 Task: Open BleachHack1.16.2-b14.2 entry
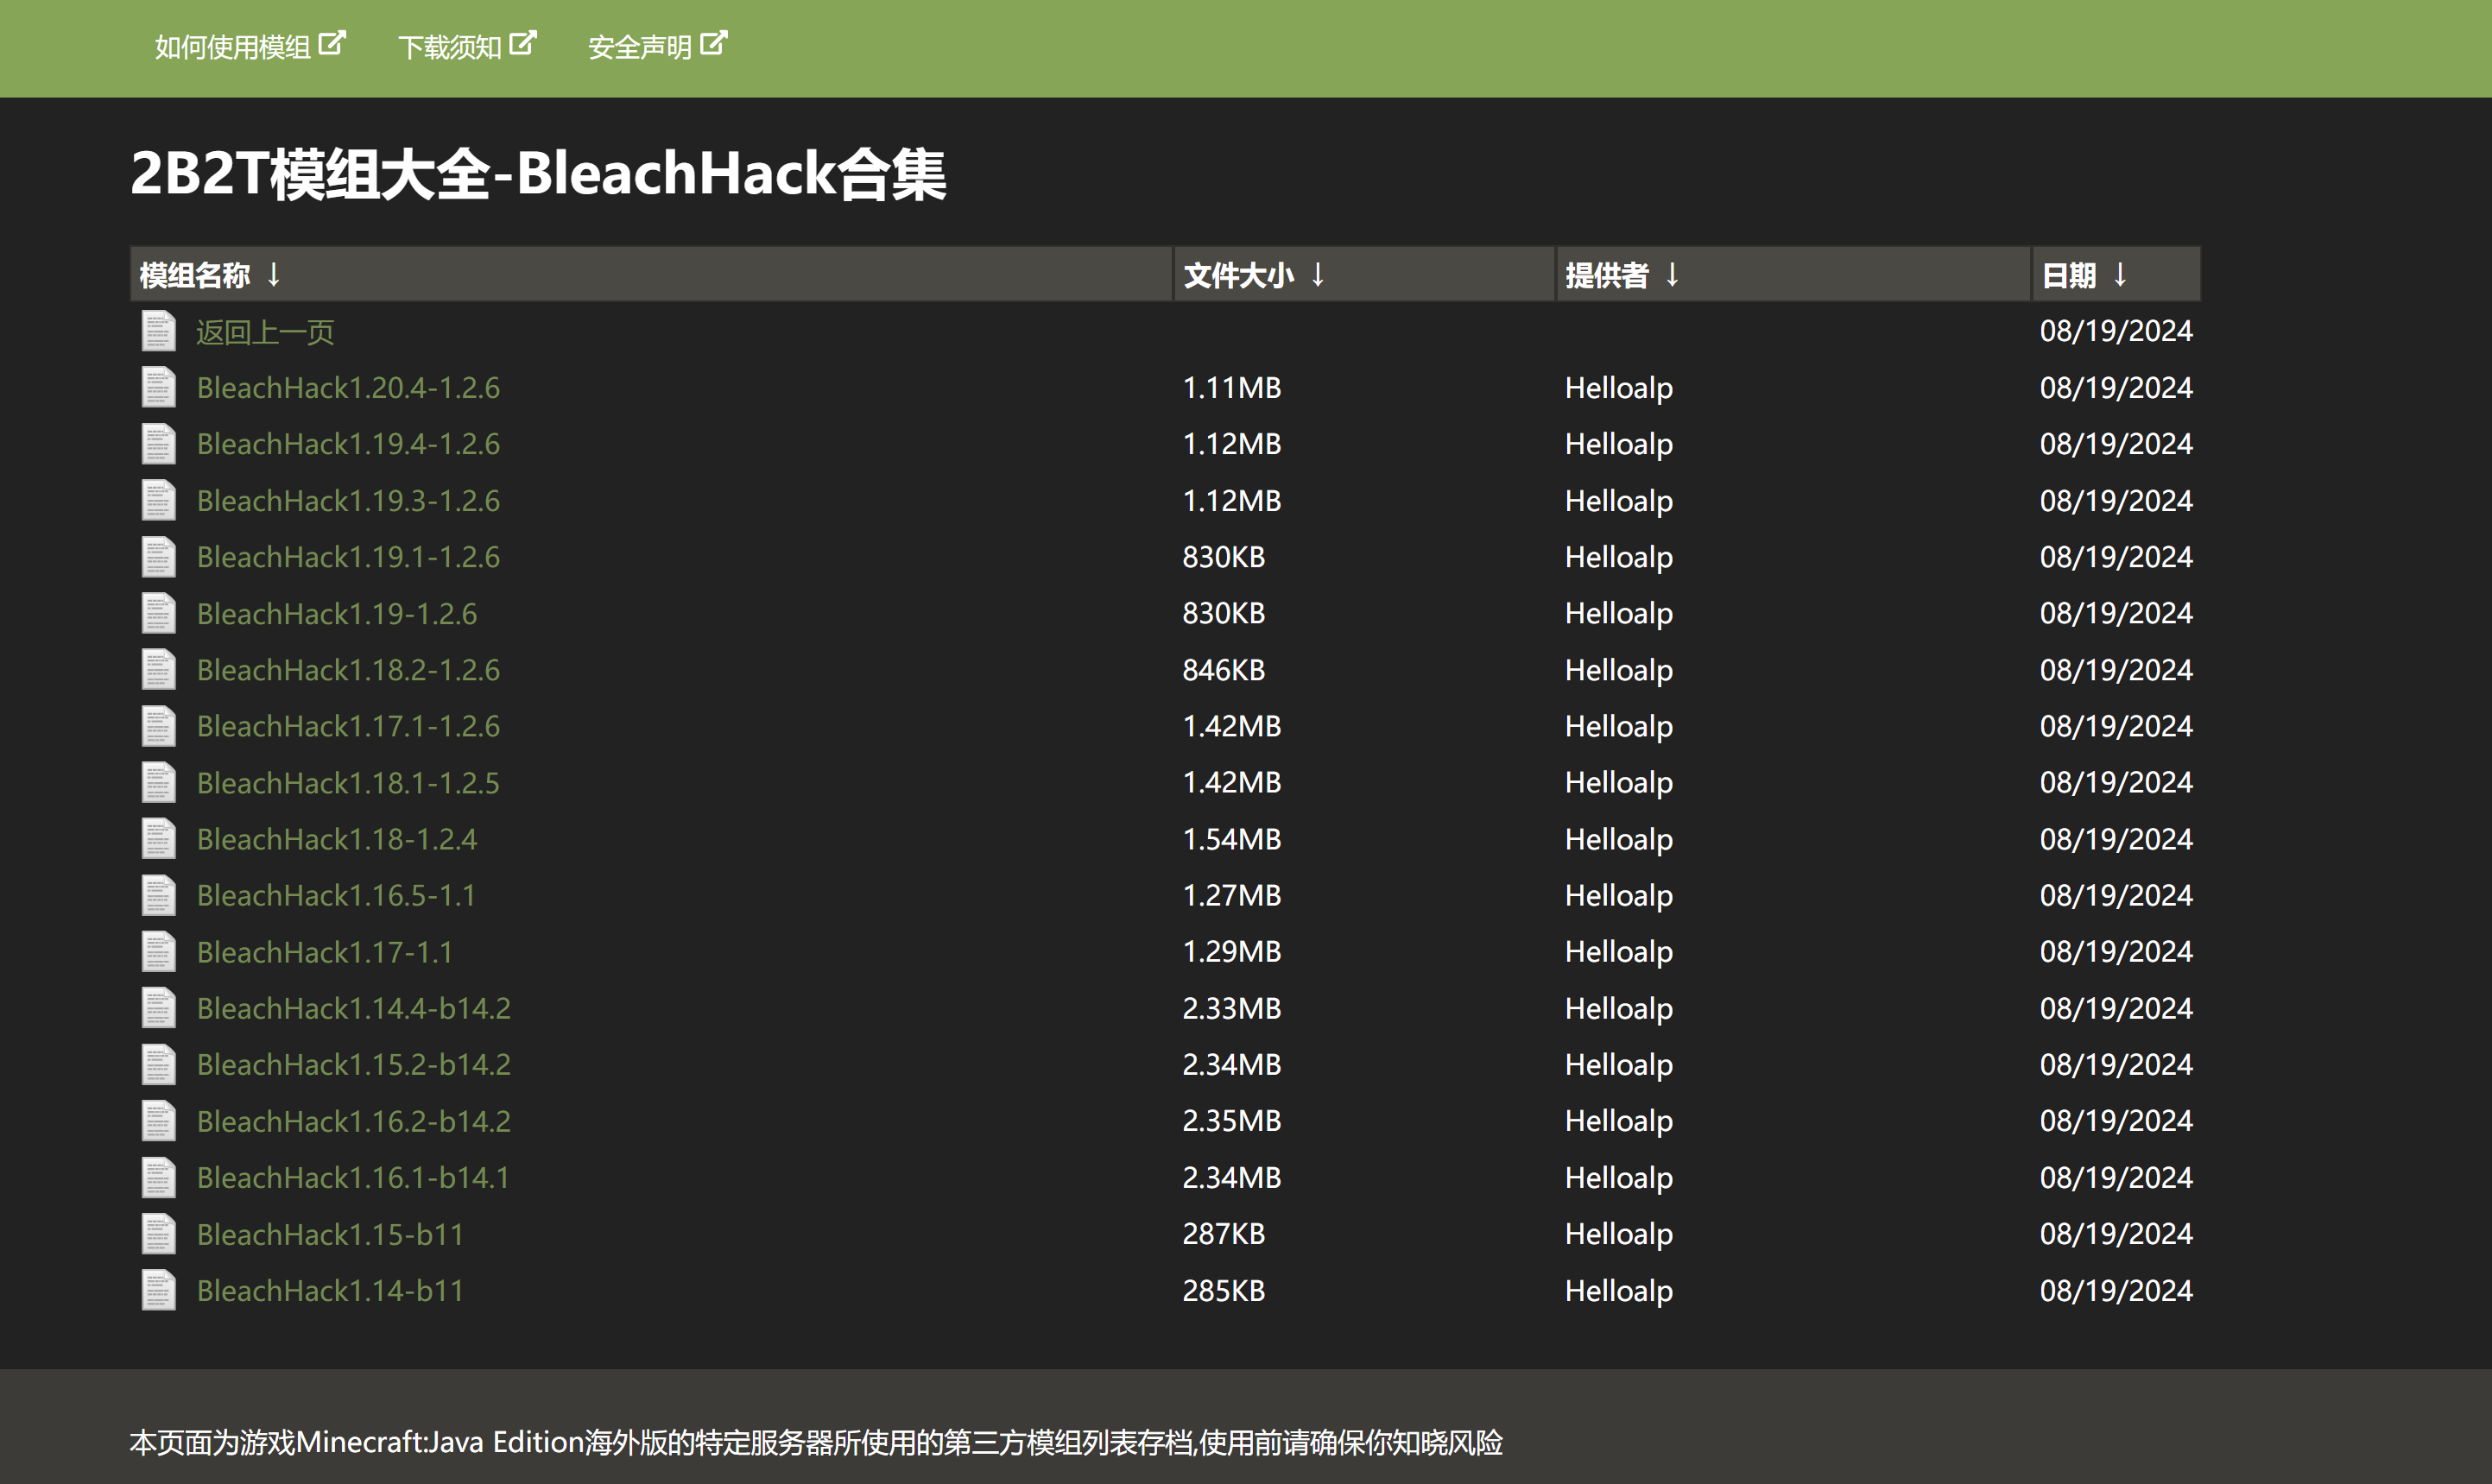(354, 1121)
